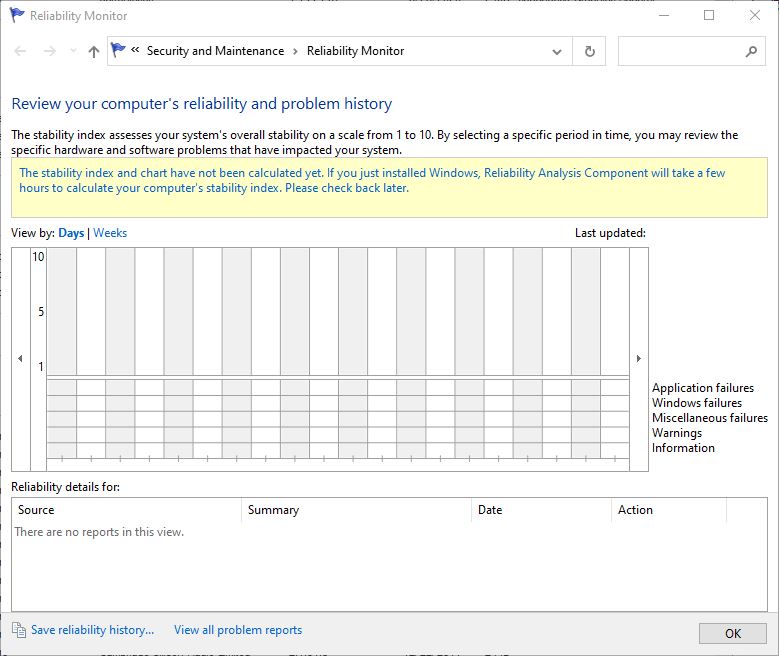Image resolution: width=779 pixels, height=656 pixels.
Task: View all problem reports
Action: [238, 630]
